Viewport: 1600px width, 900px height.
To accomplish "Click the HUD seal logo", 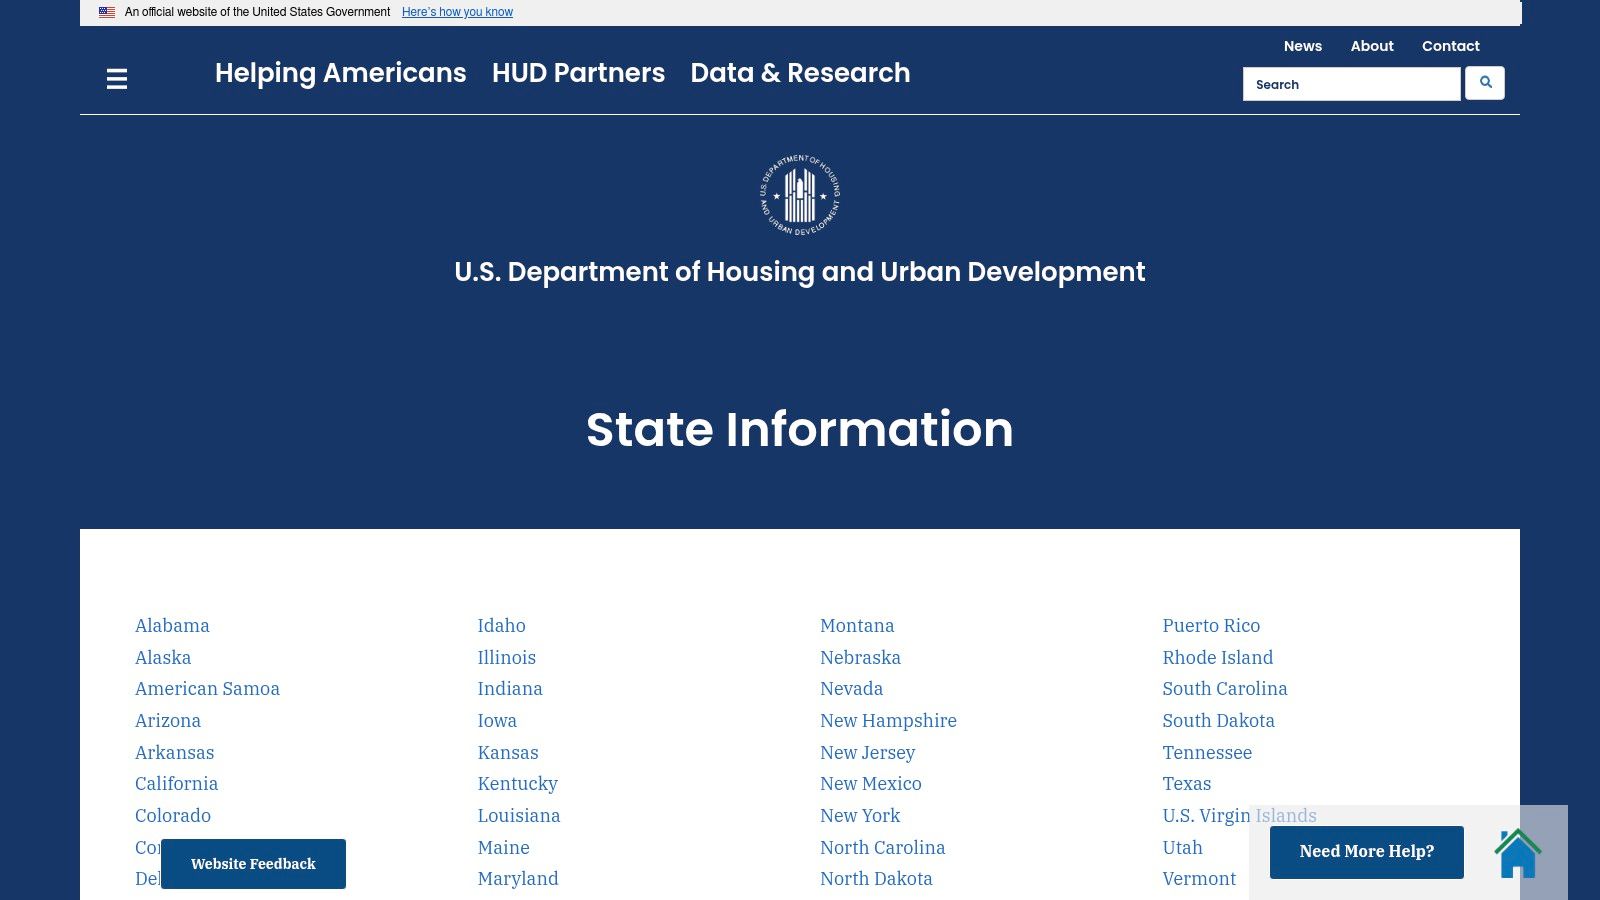I will pyautogui.click(x=800, y=195).
